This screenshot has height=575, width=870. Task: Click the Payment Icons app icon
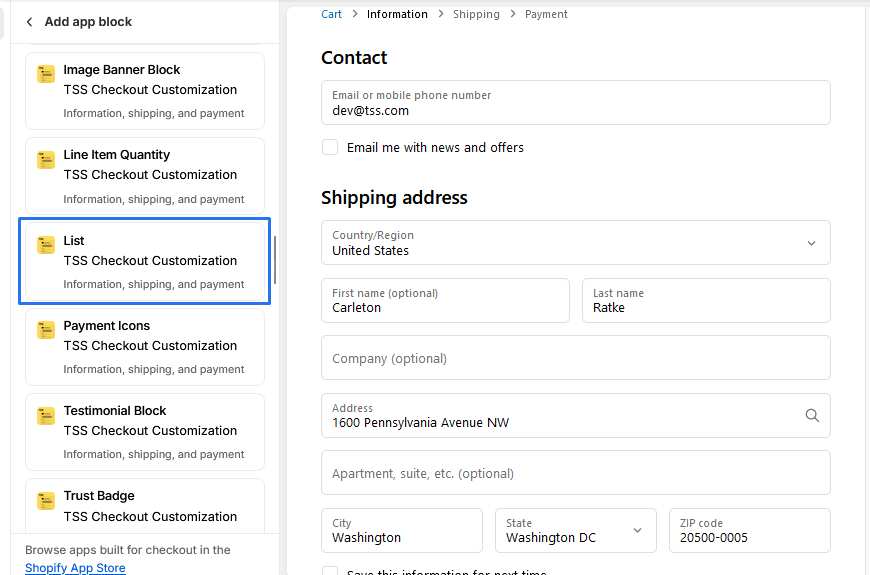(46, 330)
